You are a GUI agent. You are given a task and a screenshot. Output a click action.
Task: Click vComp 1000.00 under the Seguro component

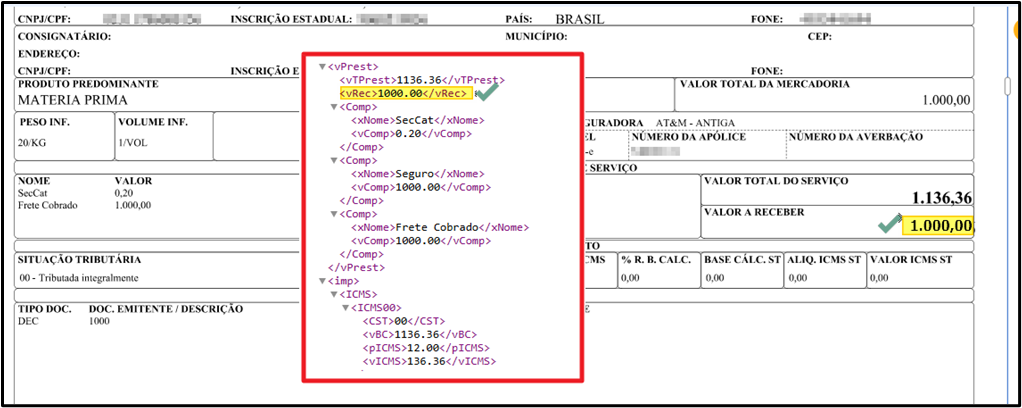click(x=421, y=187)
